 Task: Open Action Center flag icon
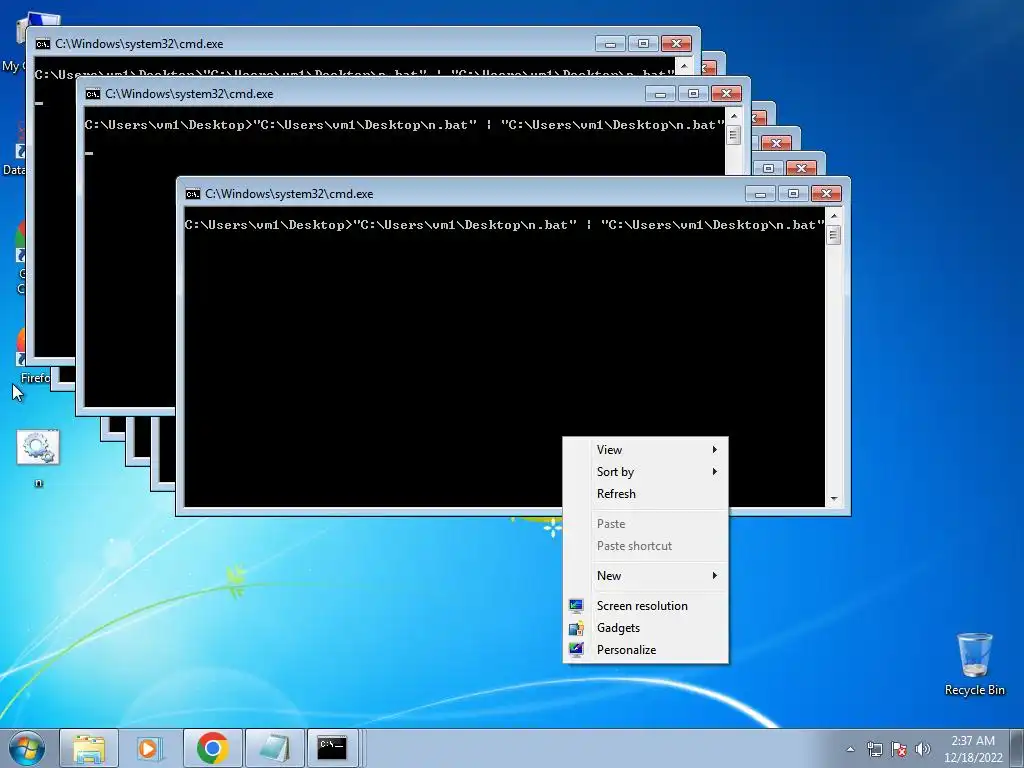[899, 749]
